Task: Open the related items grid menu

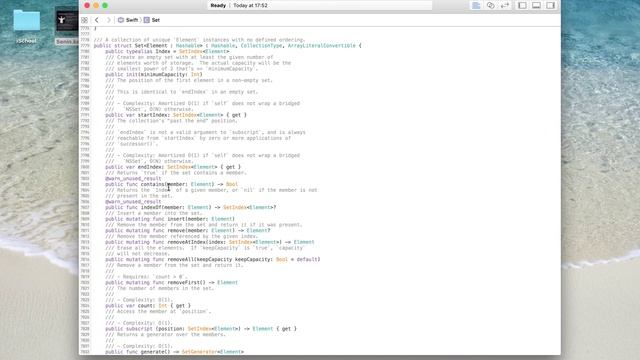Action: (84, 20)
